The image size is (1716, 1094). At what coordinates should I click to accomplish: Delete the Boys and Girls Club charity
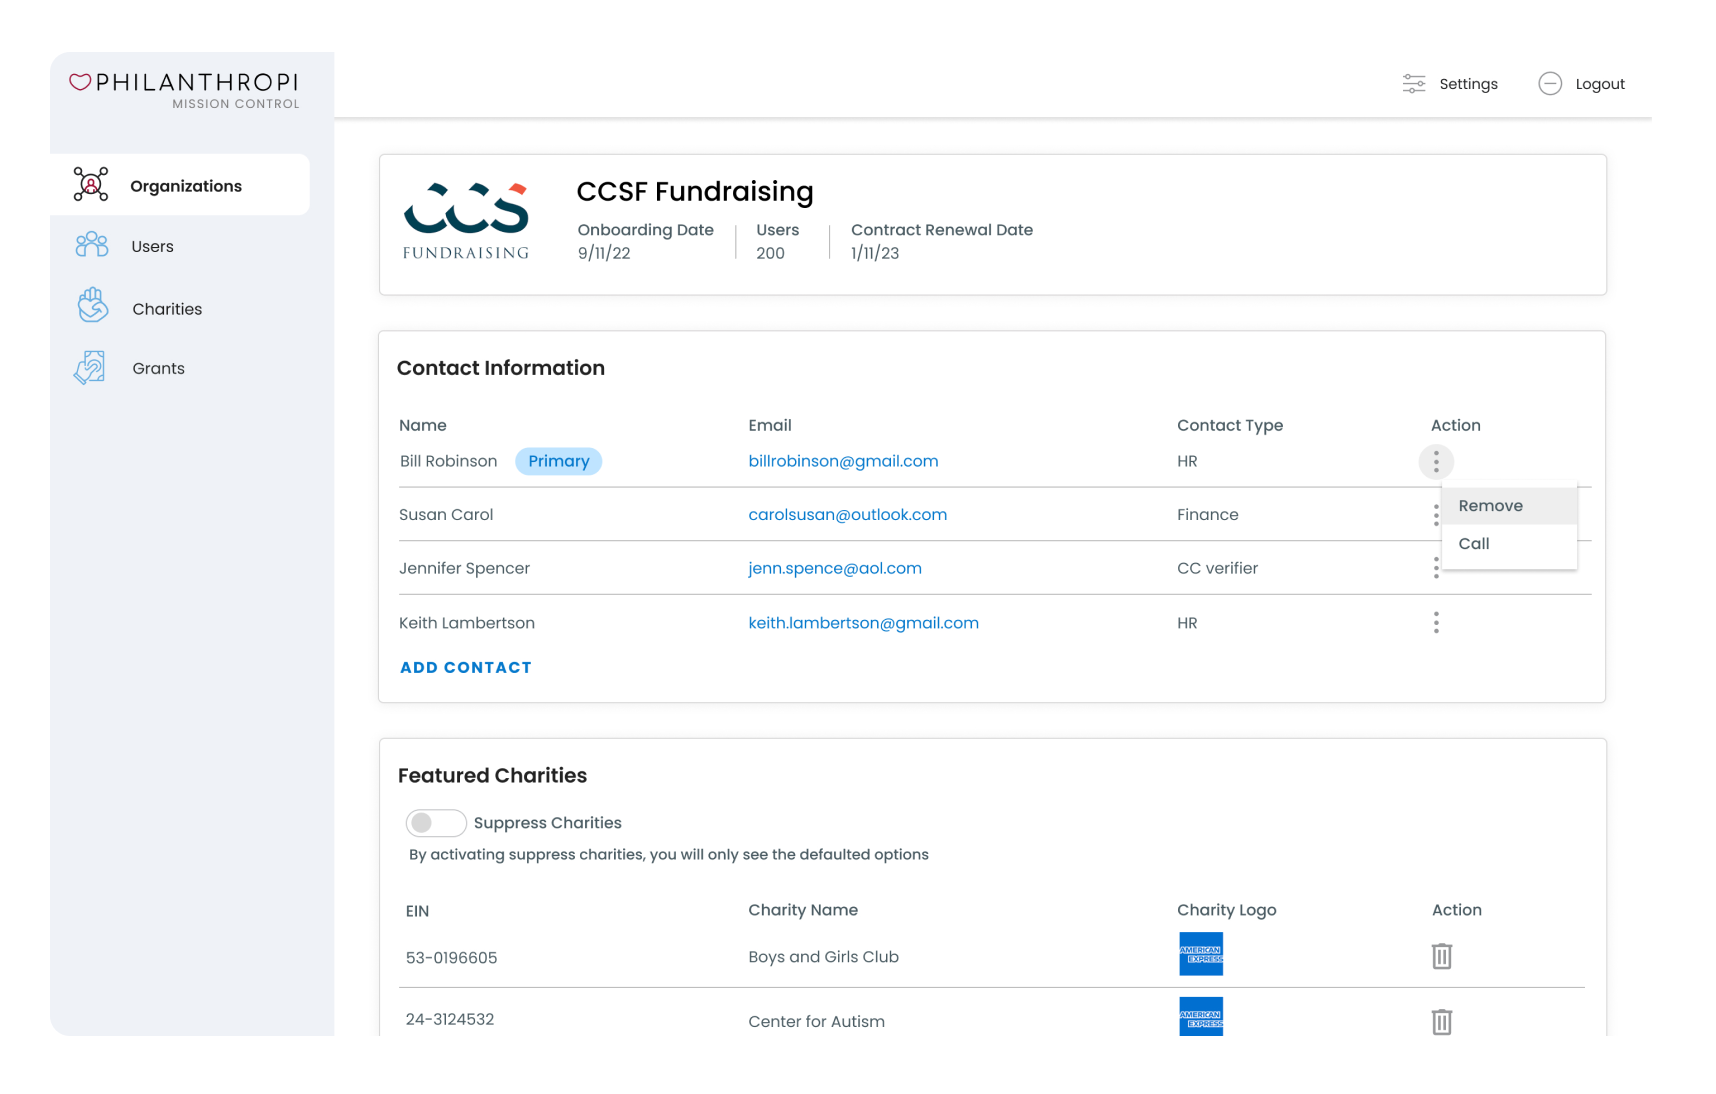pyautogui.click(x=1441, y=956)
